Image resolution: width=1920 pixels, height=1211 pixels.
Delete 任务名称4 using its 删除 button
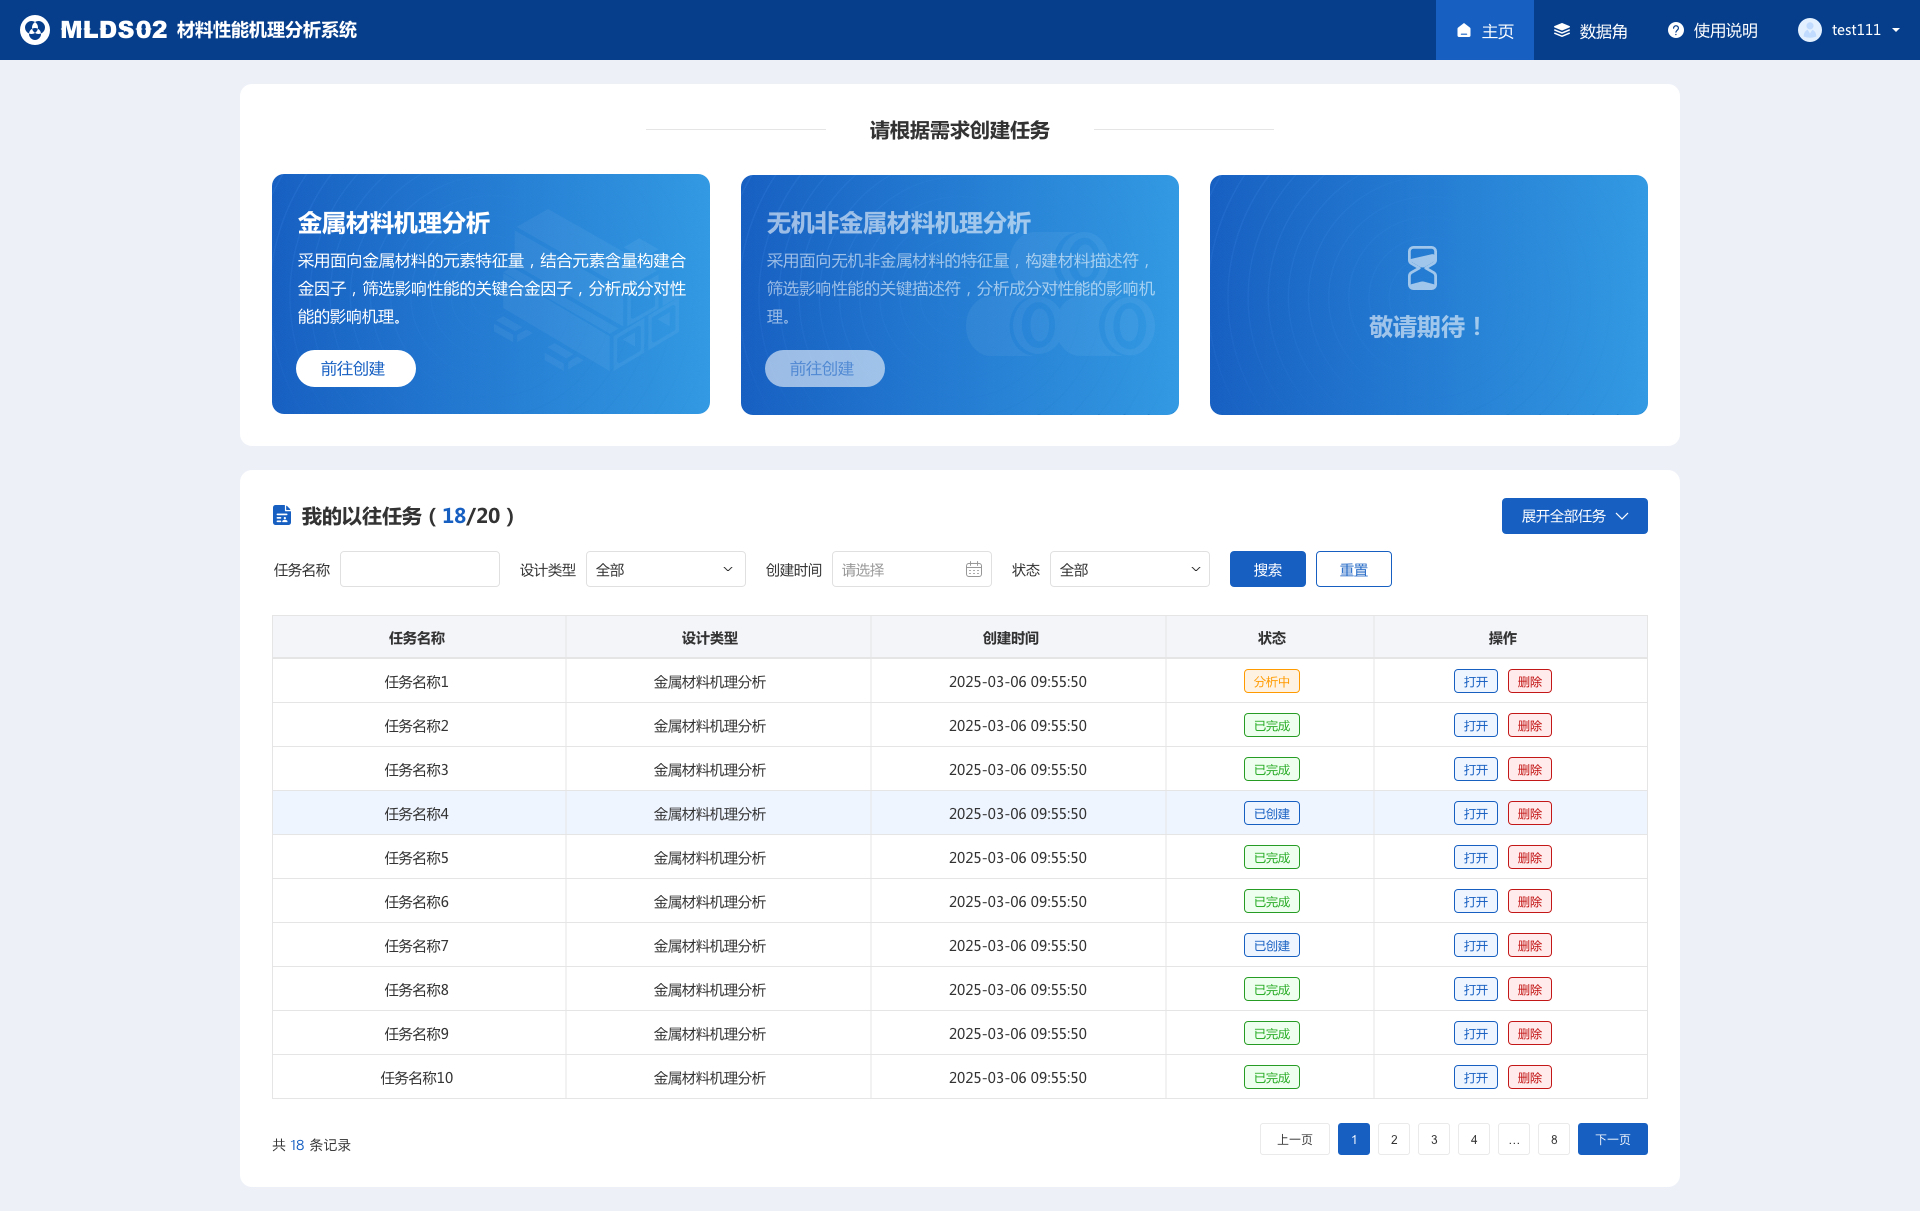[x=1529, y=814]
